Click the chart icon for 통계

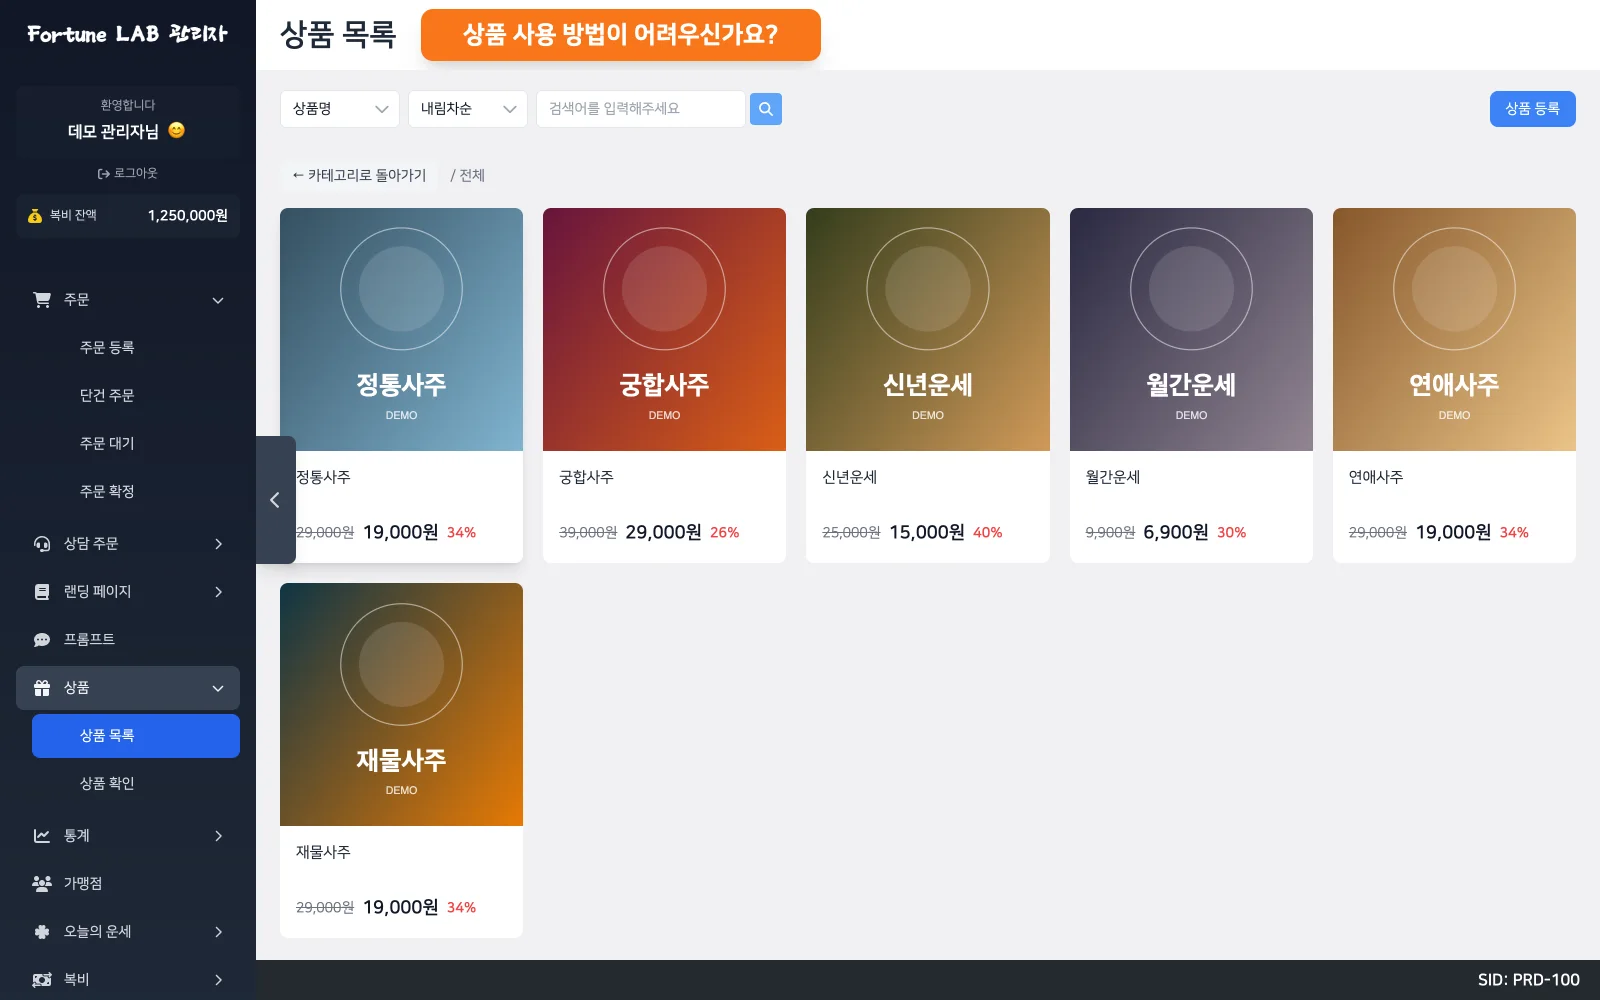[x=42, y=836]
